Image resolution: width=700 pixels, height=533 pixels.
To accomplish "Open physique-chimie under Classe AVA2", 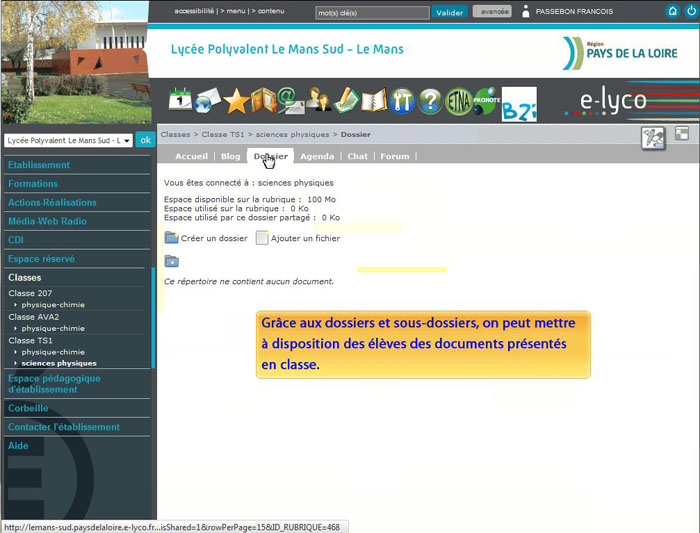I will pos(53,329).
